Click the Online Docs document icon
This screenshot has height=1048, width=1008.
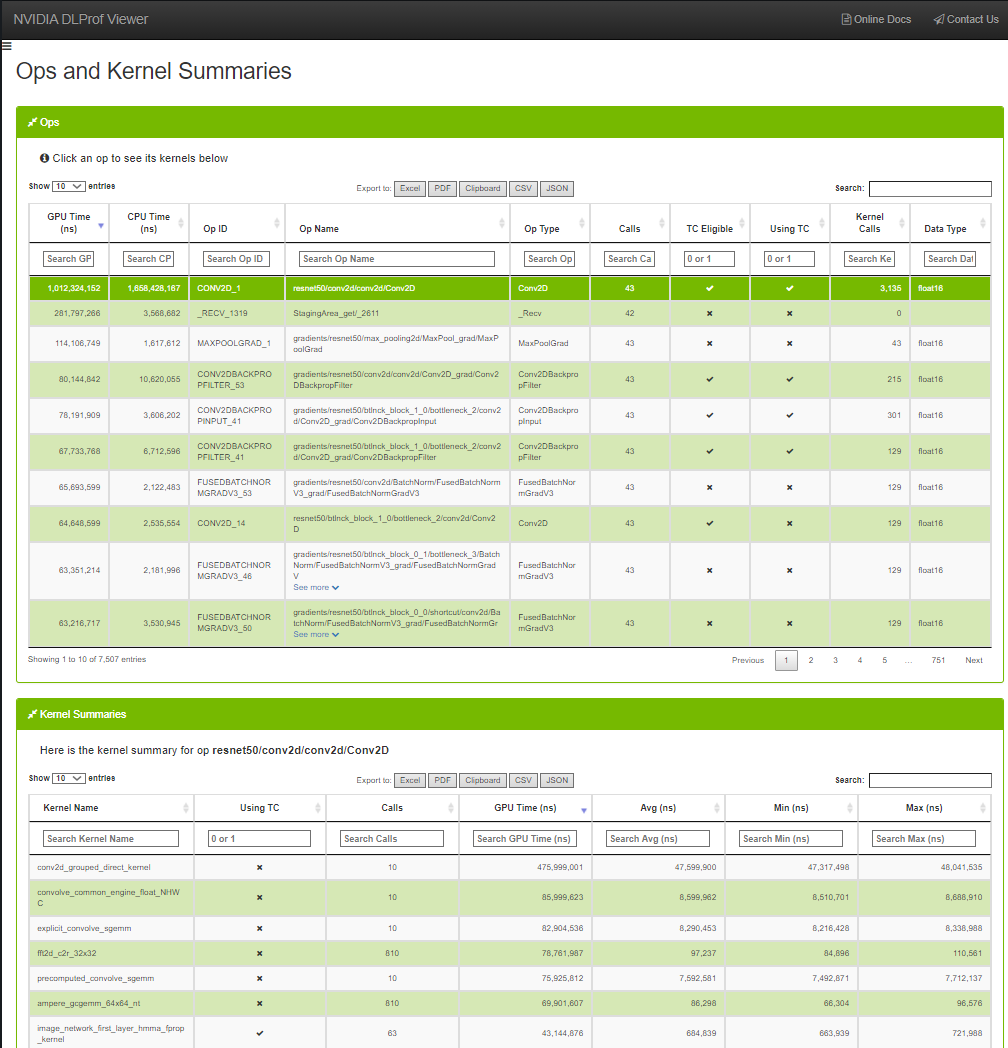coord(846,19)
